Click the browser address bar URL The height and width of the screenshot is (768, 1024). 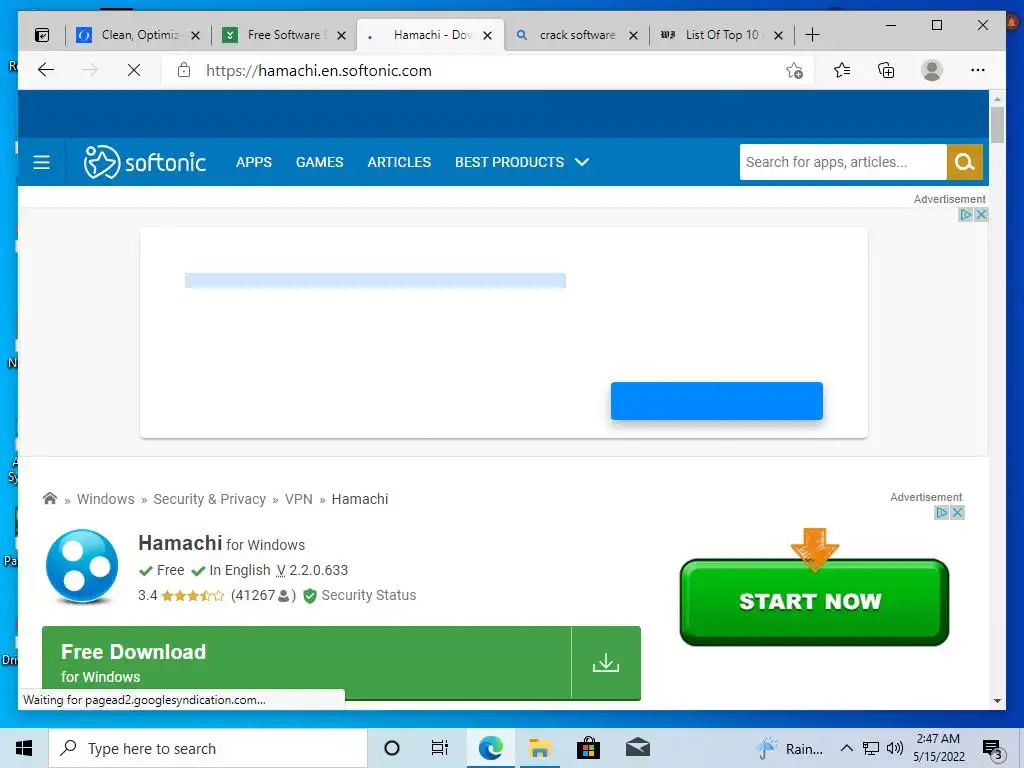[319, 71]
